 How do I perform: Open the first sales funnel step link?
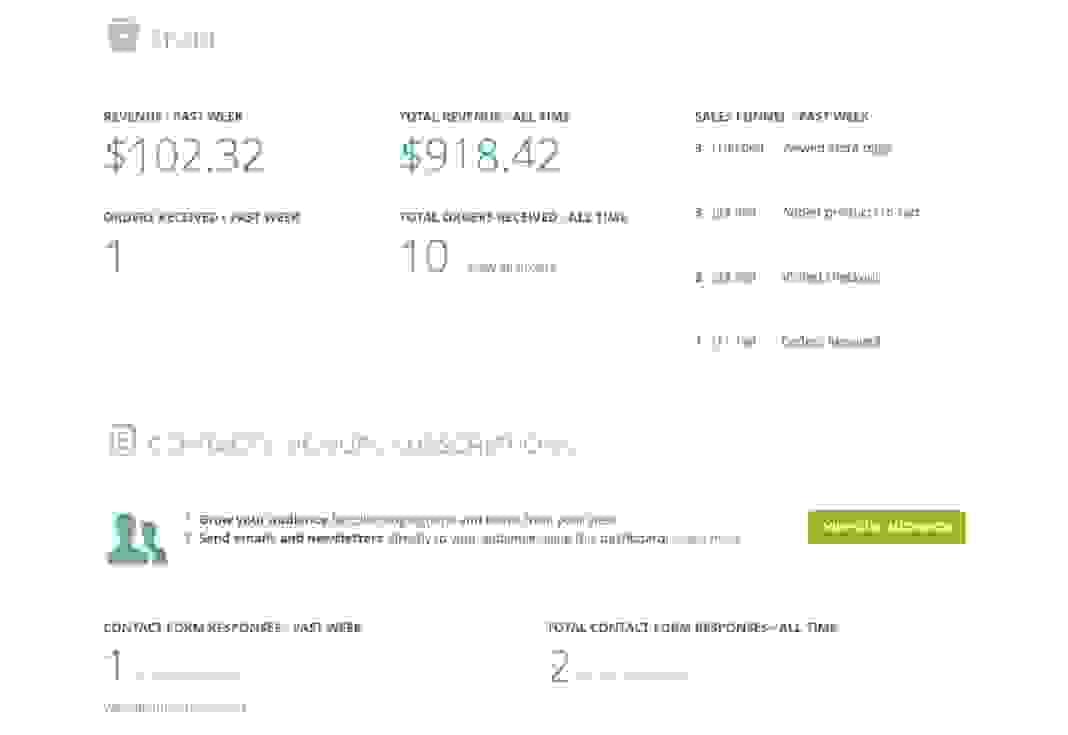838,148
